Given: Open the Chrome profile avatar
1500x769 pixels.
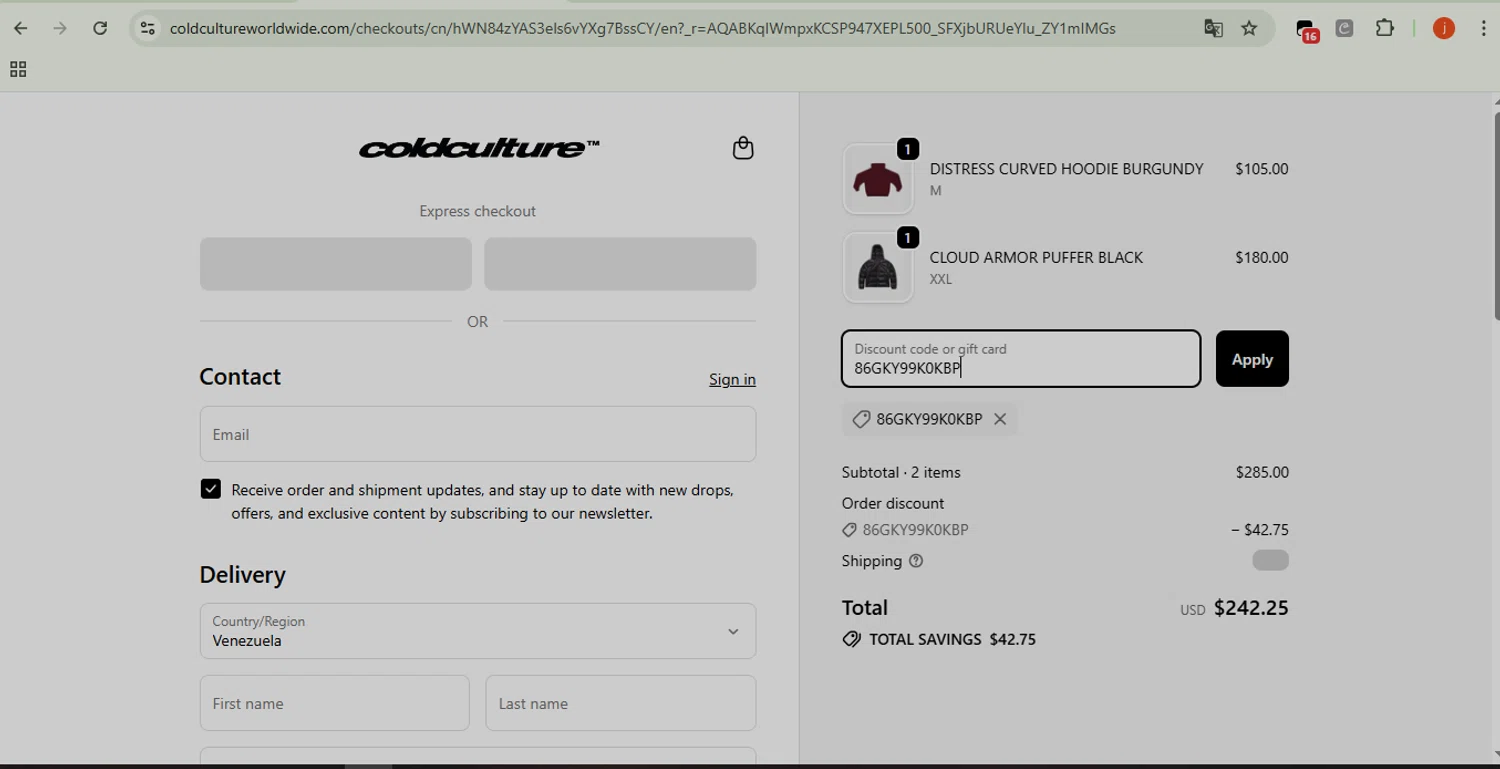Looking at the screenshot, I should (x=1444, y=28).
